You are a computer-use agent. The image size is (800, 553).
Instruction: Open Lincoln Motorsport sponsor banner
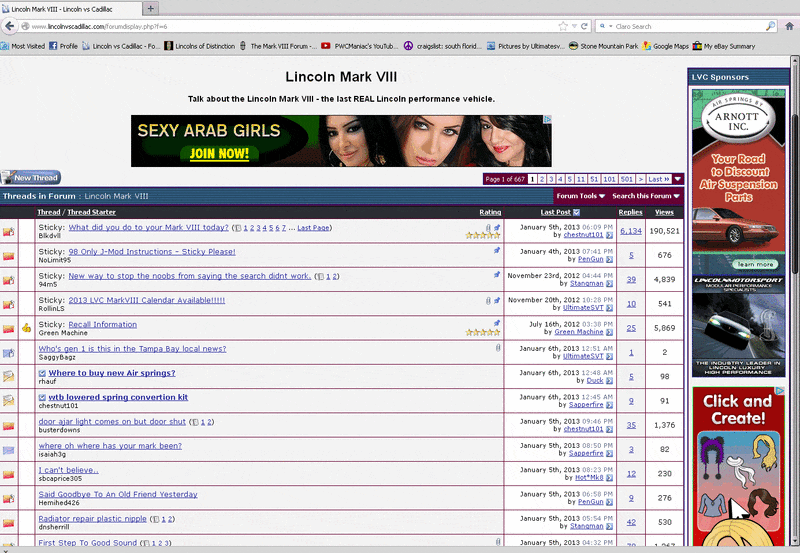pos(738,326)
